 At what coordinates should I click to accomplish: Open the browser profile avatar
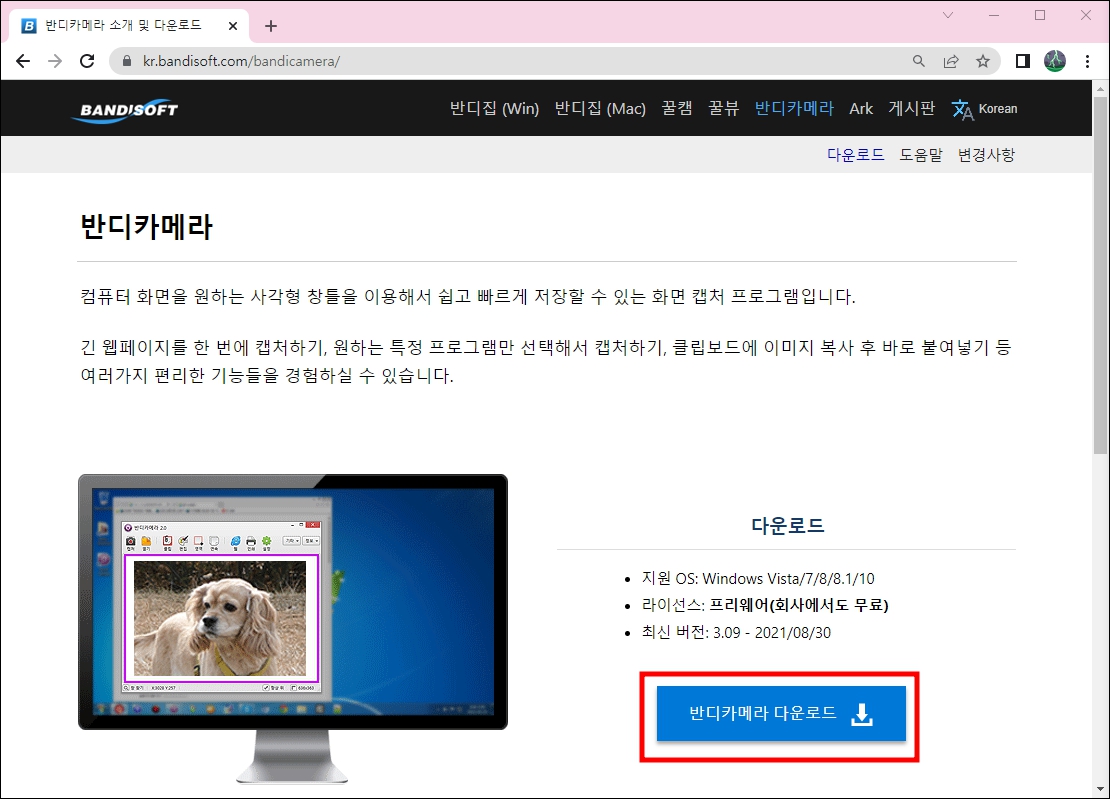click(x=1054, y=61)
